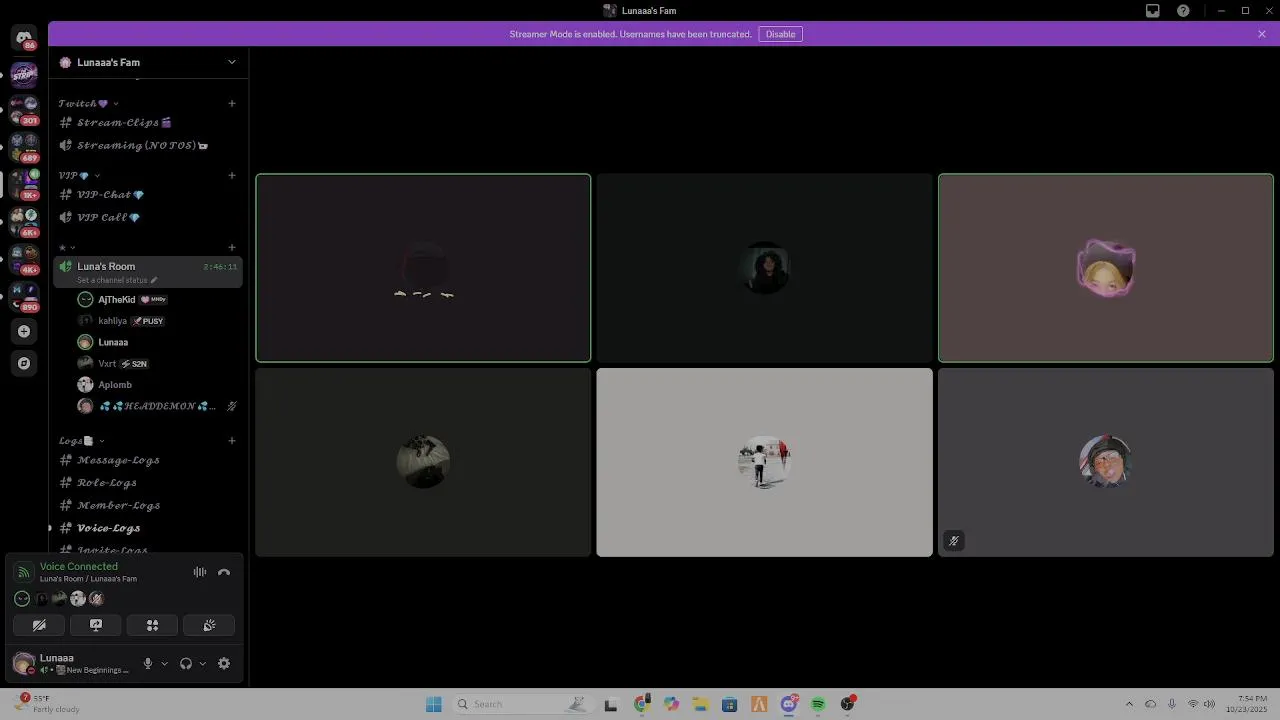Image resolution: width=1280 pixels, height=720 pixels.
Task: Create channel in VIP category plus icon
Action: point(232,175)
